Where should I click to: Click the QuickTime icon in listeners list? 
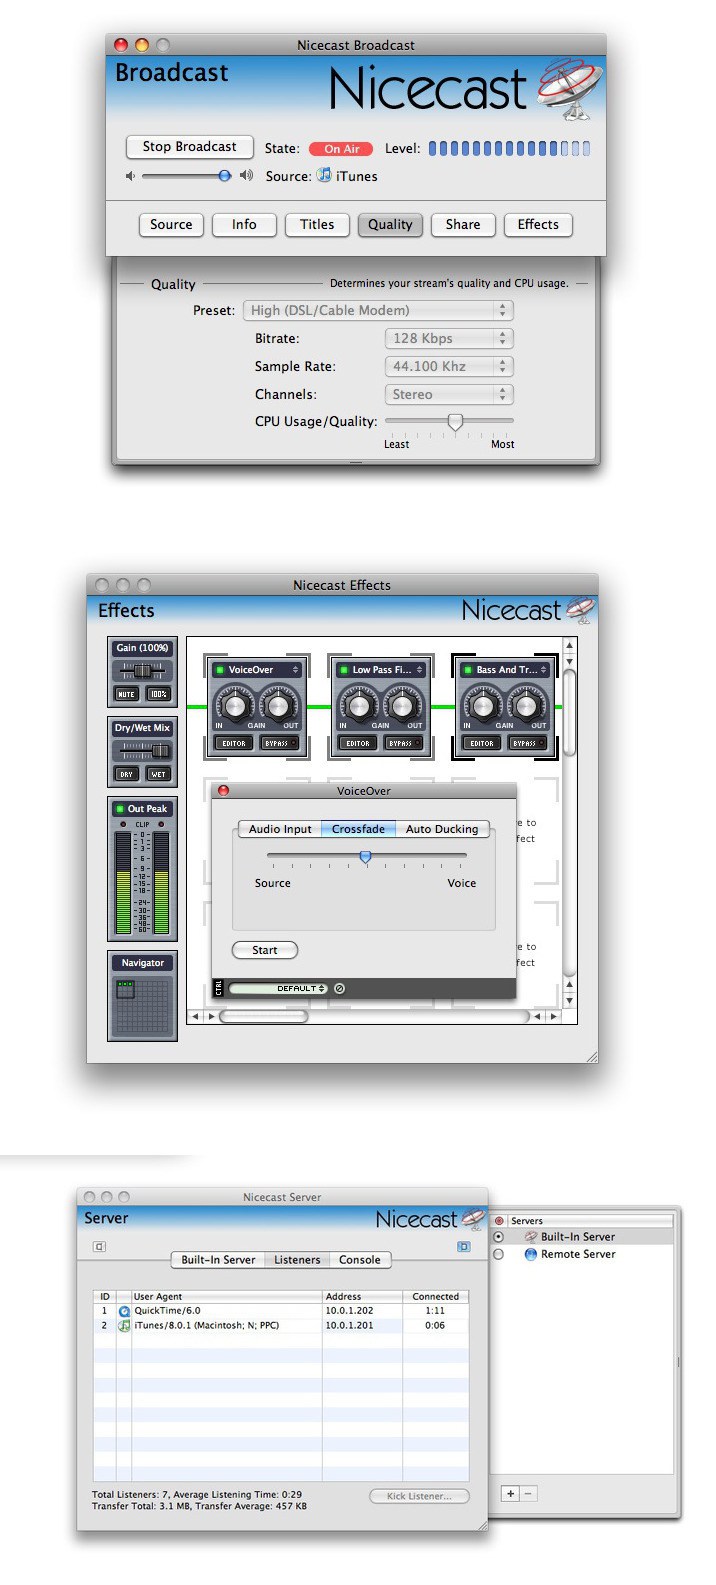click(124, 1311)
